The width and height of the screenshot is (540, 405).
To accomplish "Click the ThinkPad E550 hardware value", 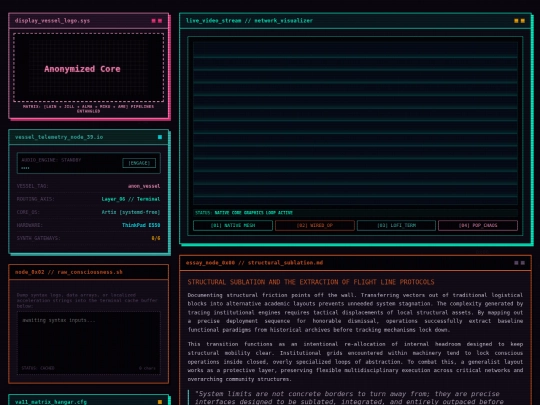I will coord(141,225).
